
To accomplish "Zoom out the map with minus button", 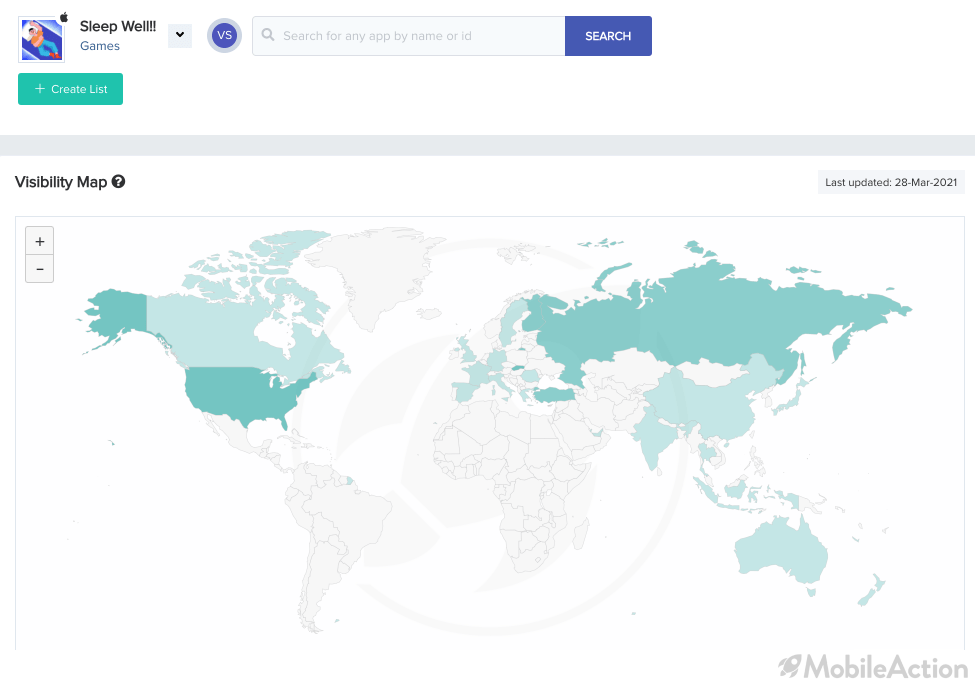I will pyautogui.click(x=39, y=269).
